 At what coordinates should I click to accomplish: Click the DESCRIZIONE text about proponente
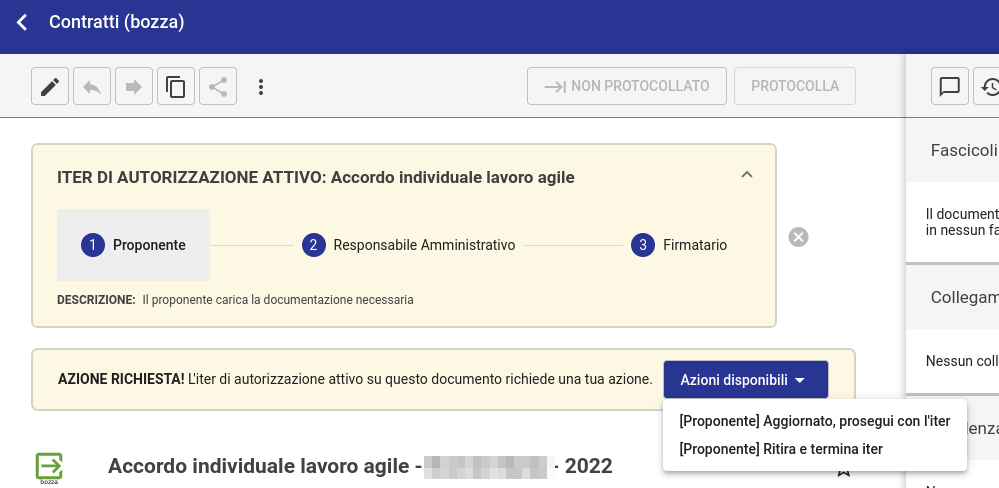click(x=235, y=299)
